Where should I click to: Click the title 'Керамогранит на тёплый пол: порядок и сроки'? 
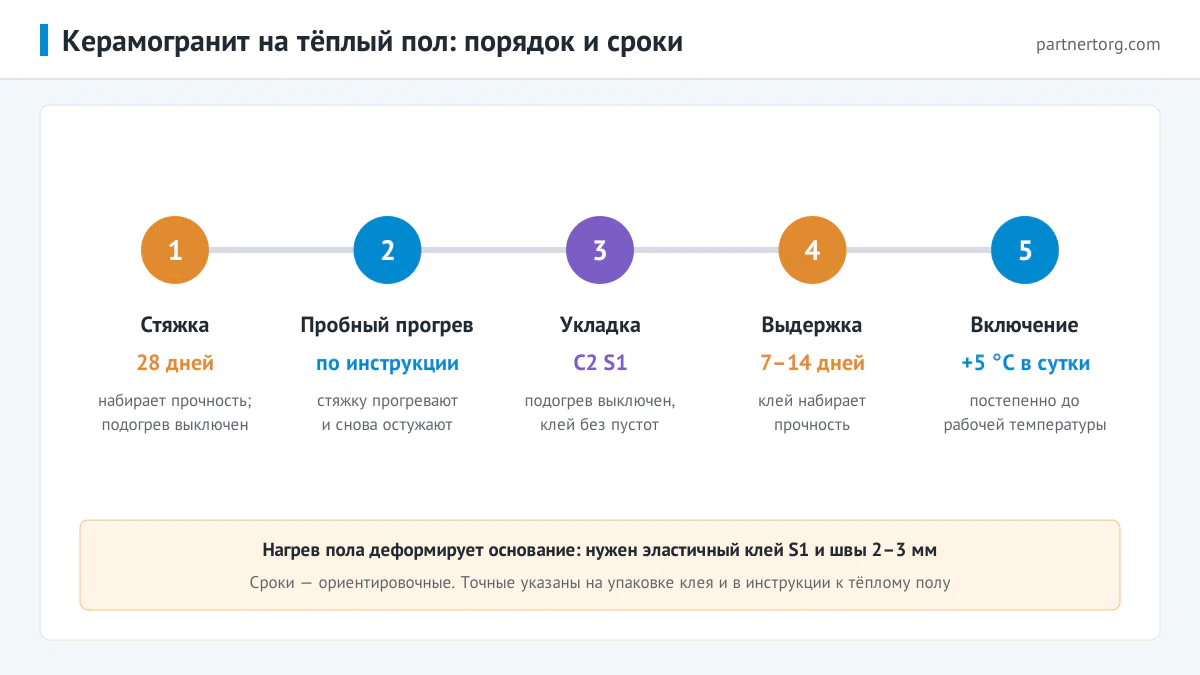pyautogui.click(x=373, y=42)
